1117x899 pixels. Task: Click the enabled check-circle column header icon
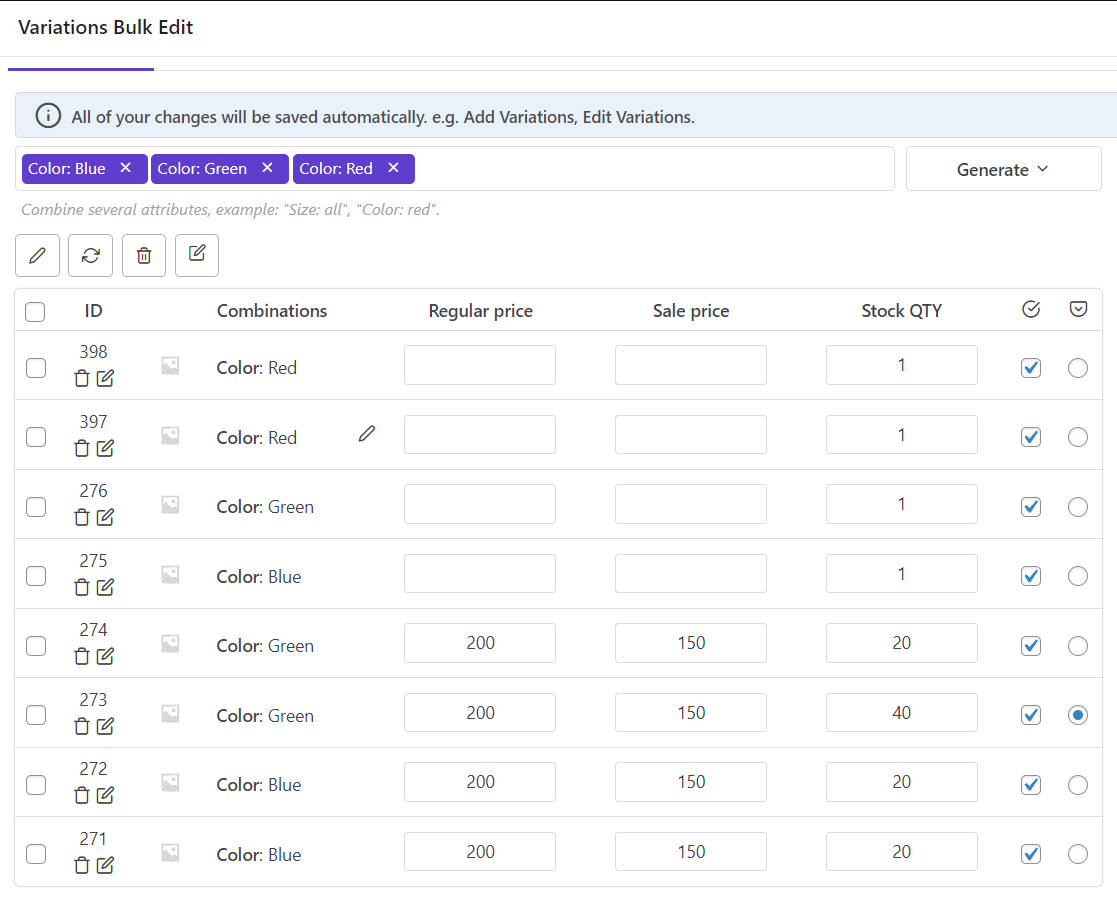pos(1031,309)
